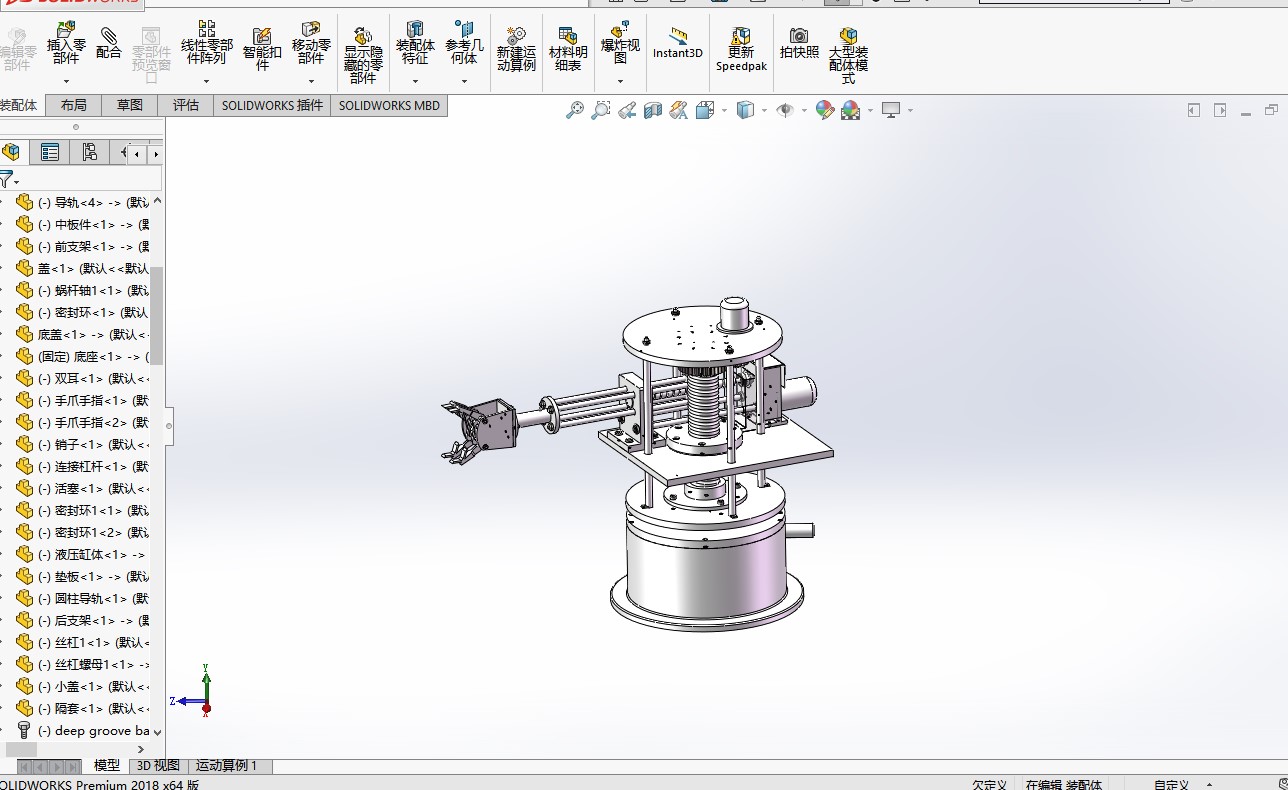The height and width of the screenshot is (790, 1288).
Task: Click Smart Fasteners (智能扣件) icon
Action: coord(262,50)
